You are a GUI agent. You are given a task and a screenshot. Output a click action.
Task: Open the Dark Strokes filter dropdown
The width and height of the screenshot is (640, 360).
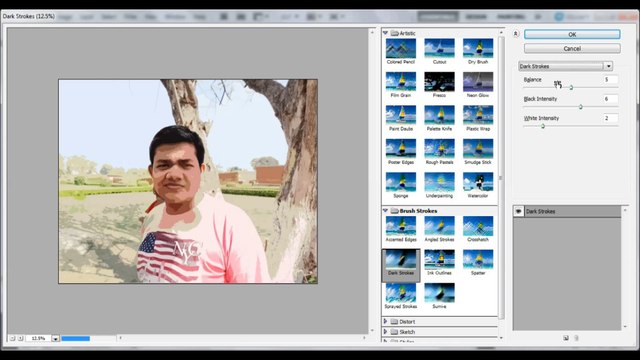click(x=608, y=66)
